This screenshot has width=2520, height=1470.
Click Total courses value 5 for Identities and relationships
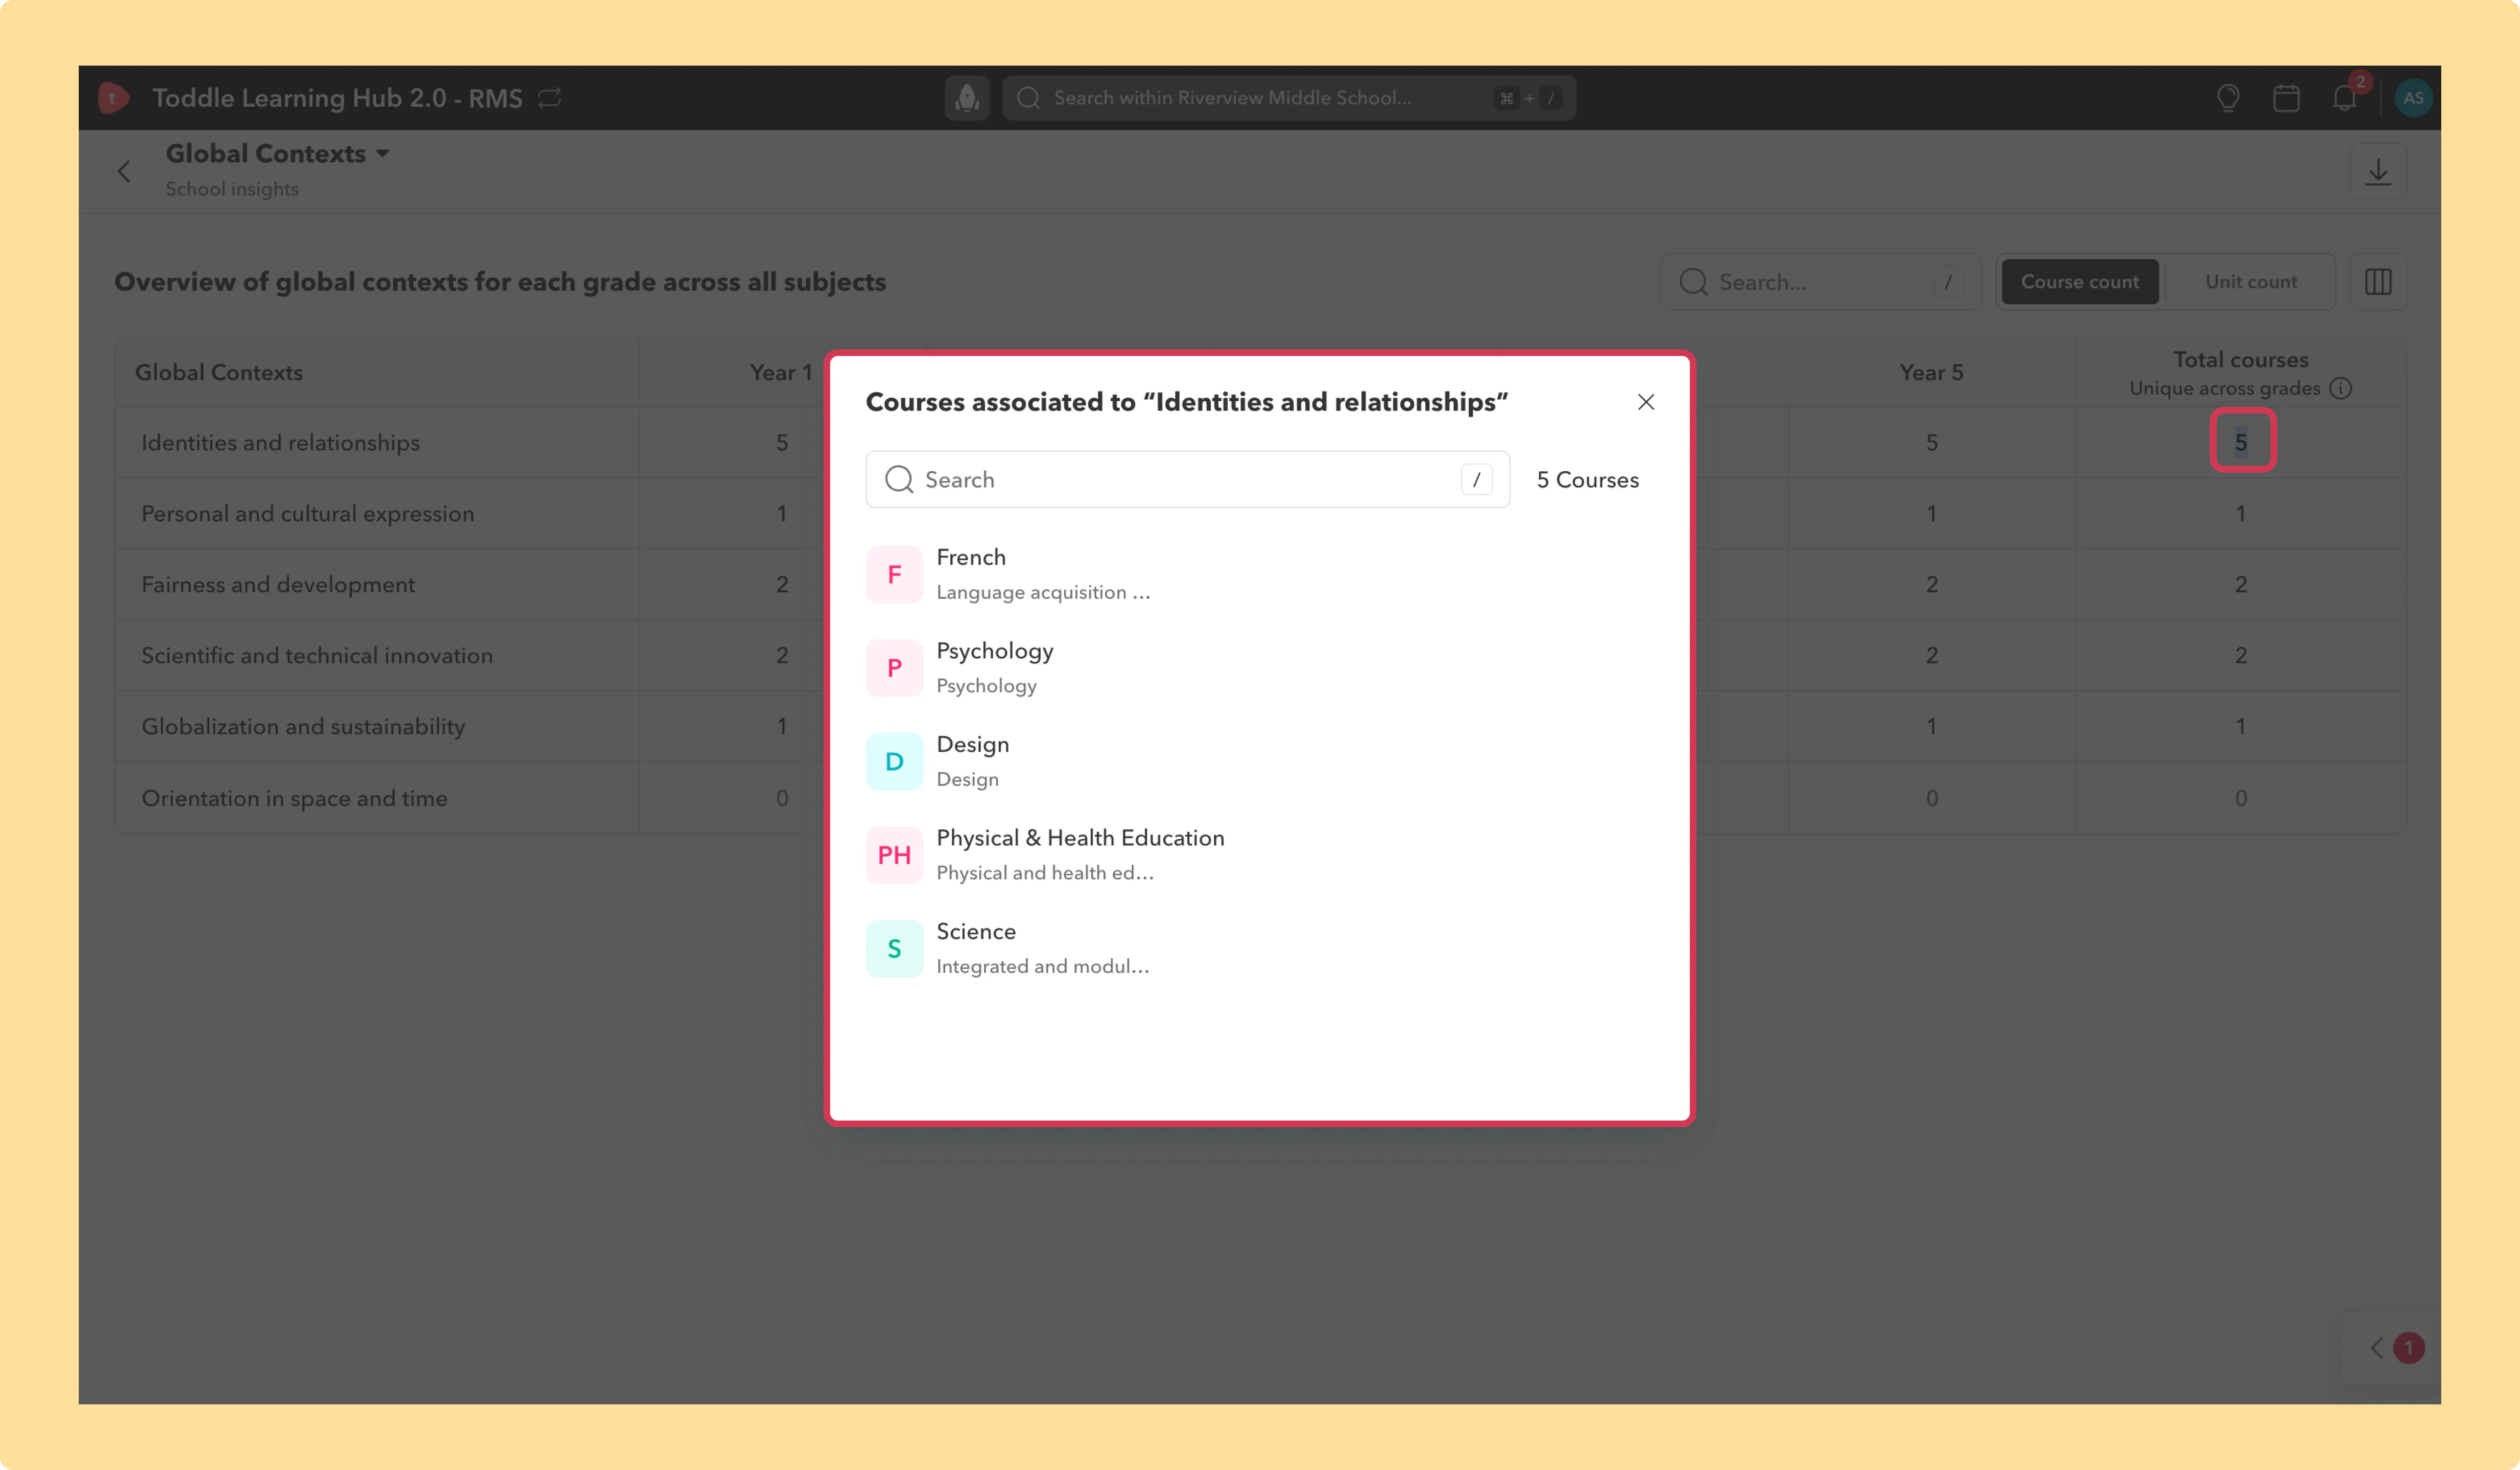click(2241, 442)
